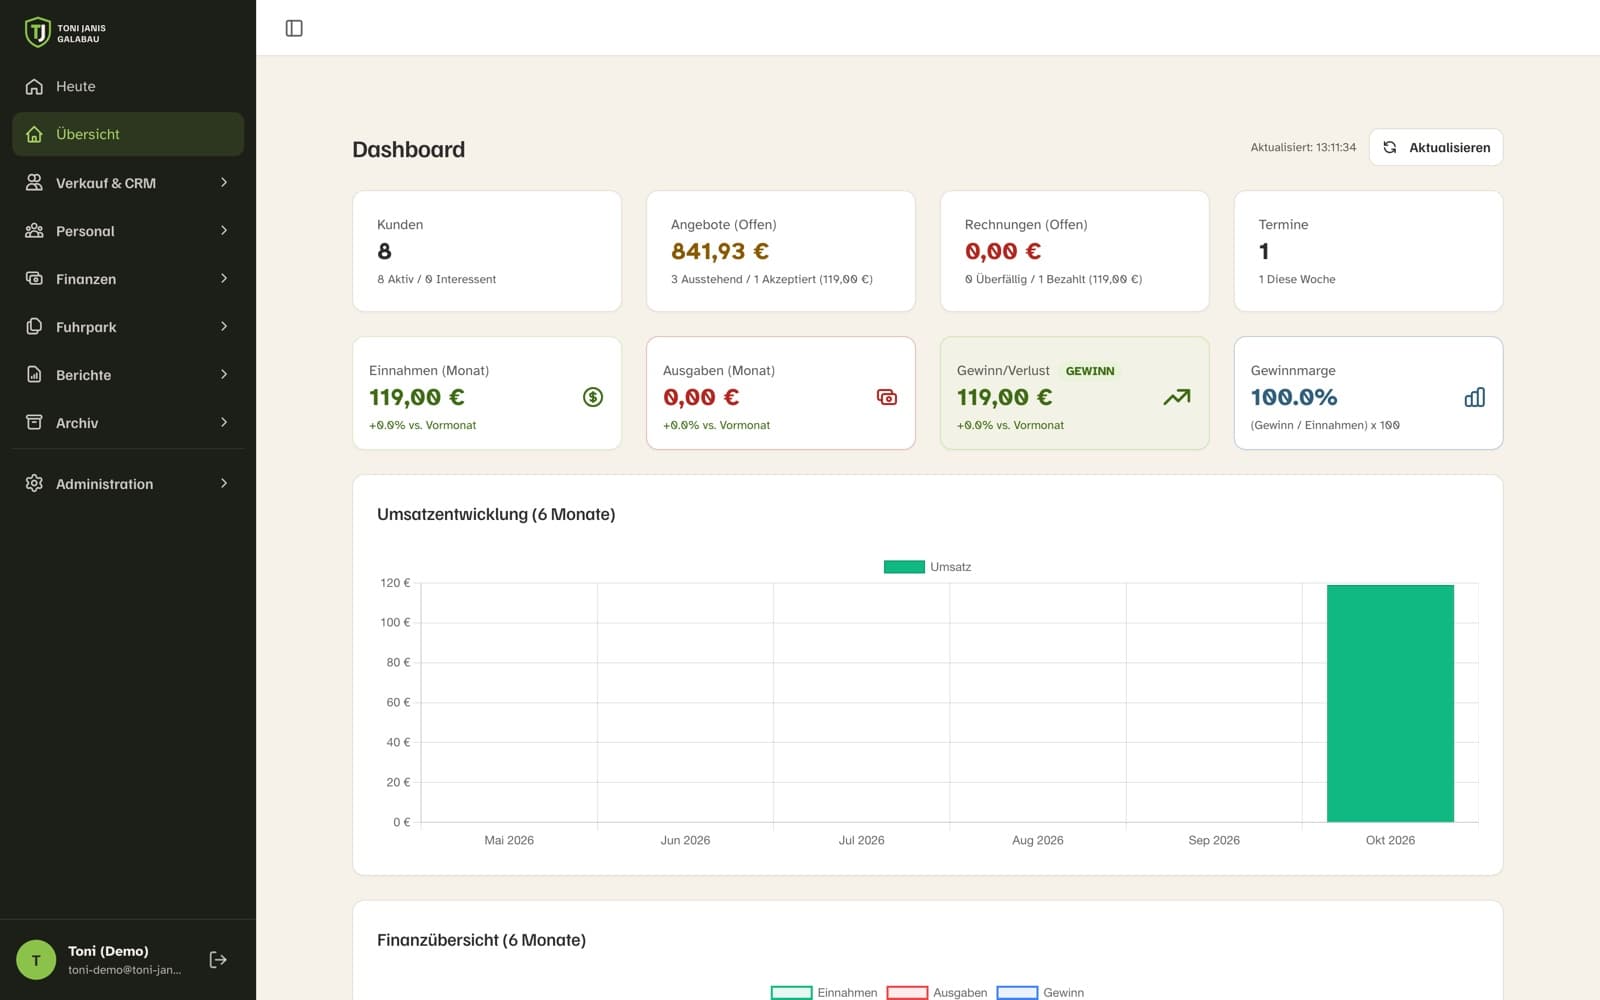Toggle the blue Gewinn legend swatch
This screenshot has width=1600, height=1000.
coord(1017,993)
